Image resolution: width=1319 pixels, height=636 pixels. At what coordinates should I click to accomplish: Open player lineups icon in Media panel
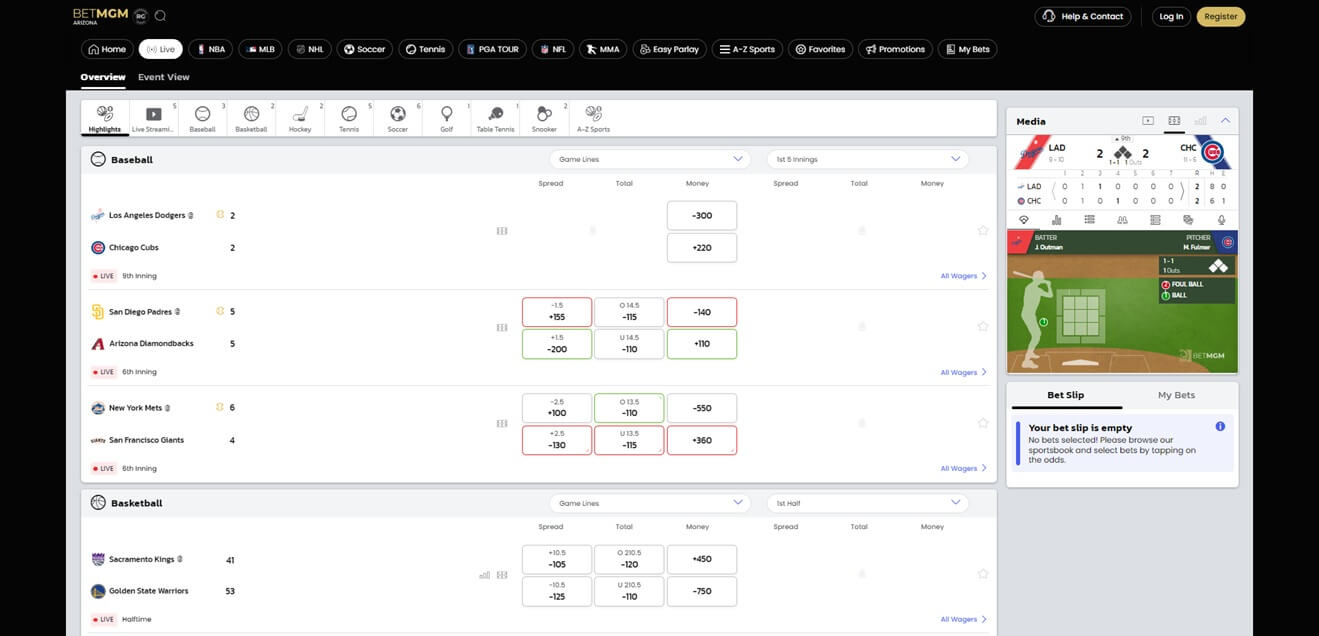[x=1122, y=220]
